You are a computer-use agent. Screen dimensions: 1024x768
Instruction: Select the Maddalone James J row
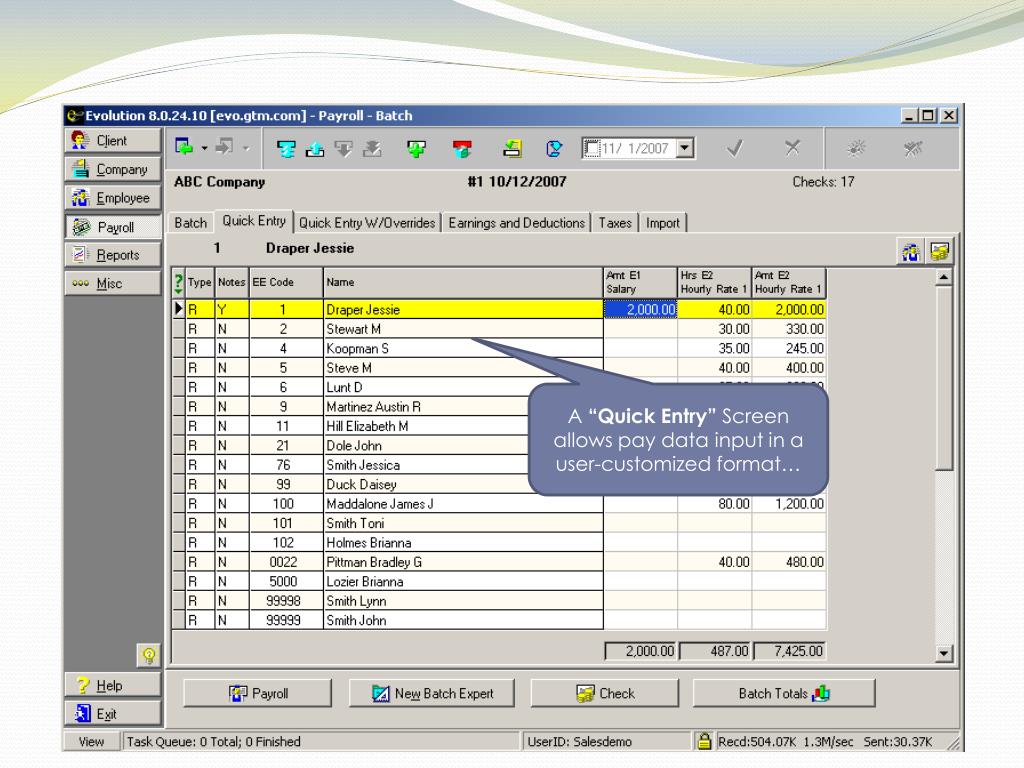point(499,504)
